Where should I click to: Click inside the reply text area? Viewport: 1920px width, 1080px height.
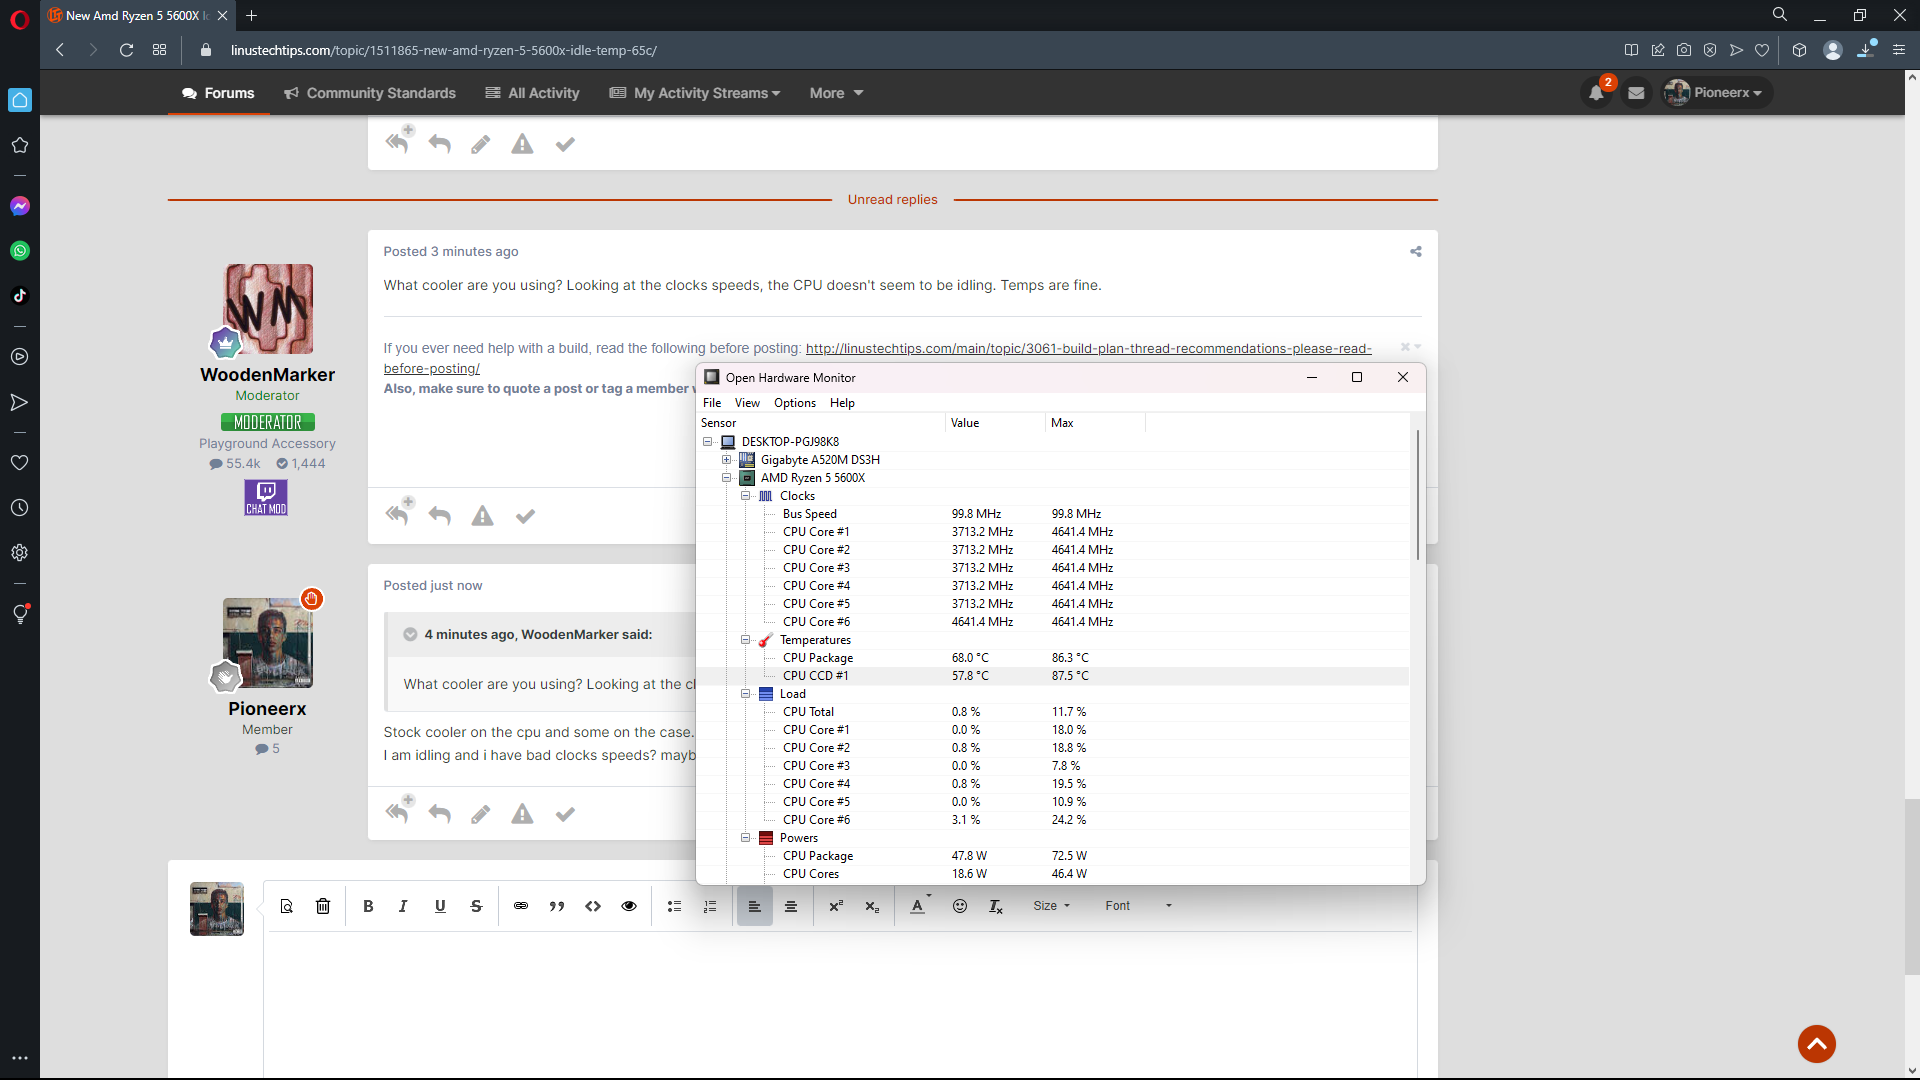point(840,1003)
